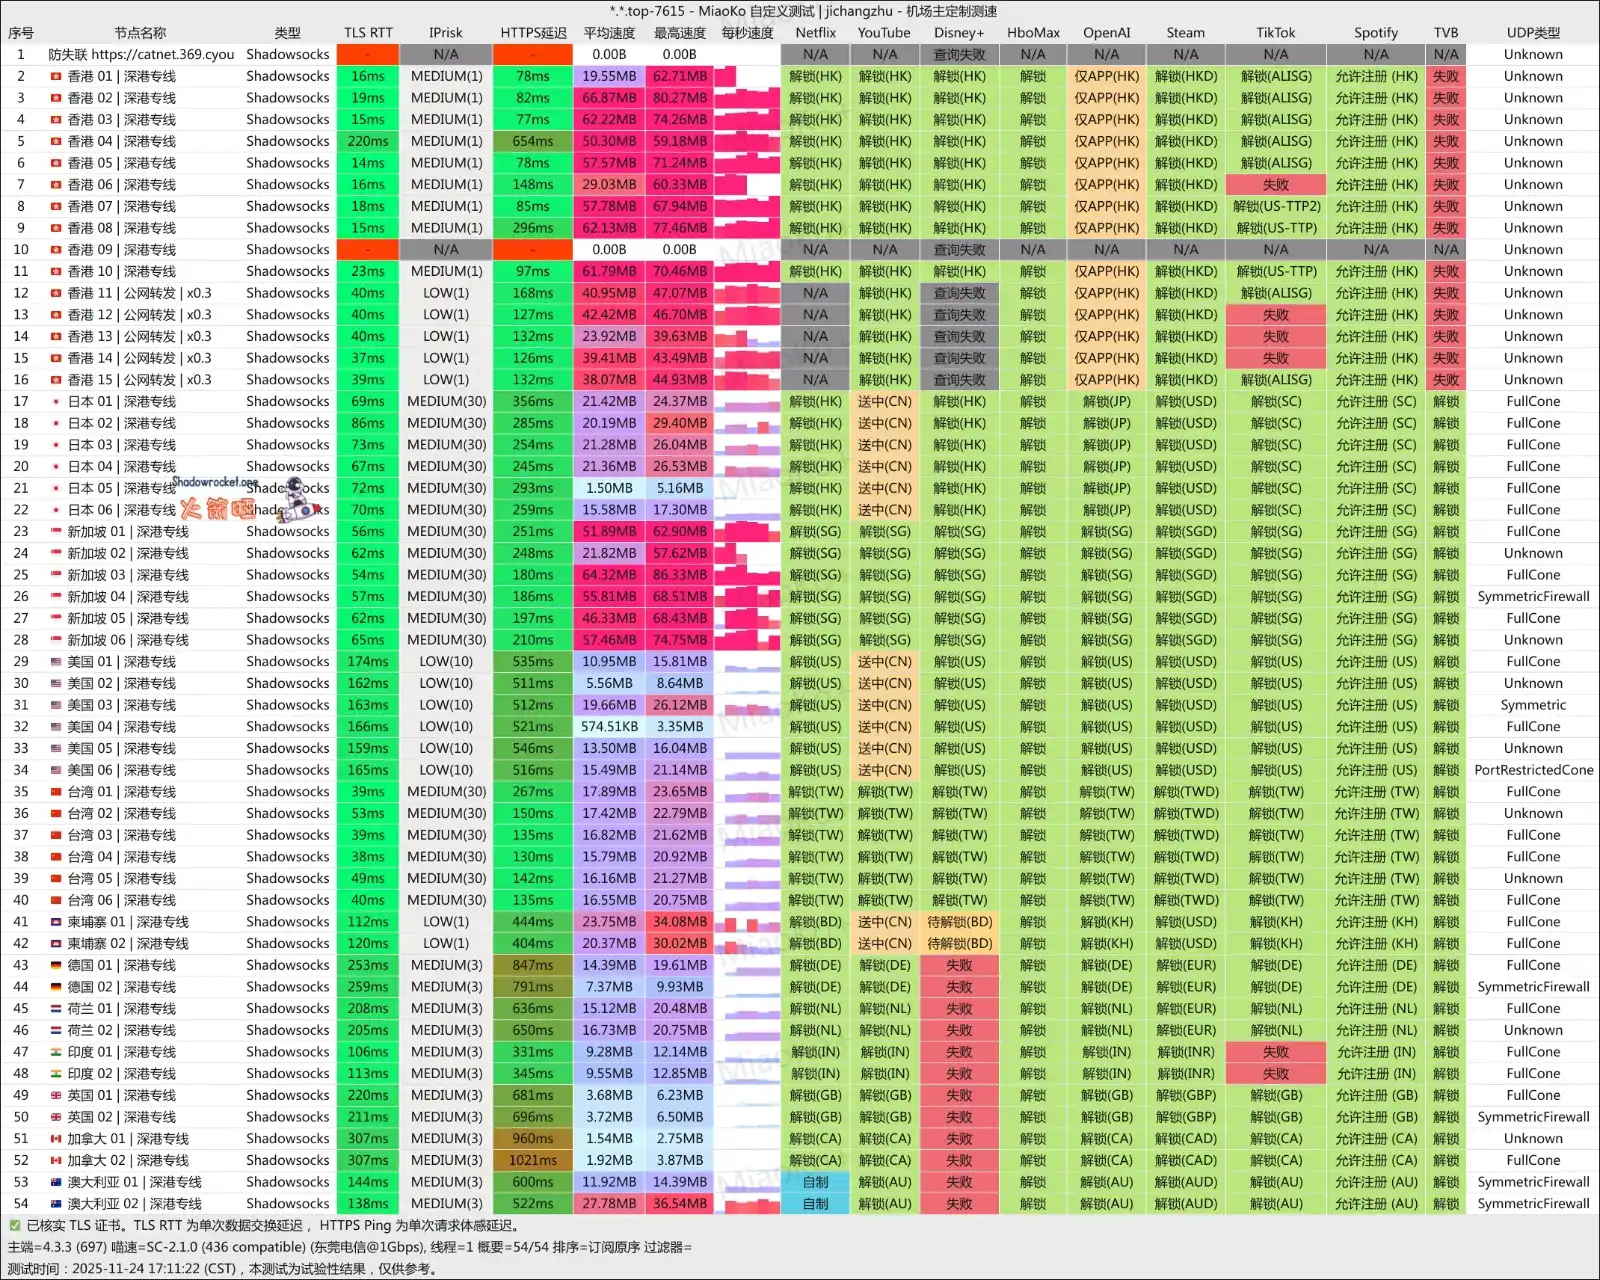The image size is (1600, 1280).
Task: Select the PortRestrictedCone cell for 美国 06
Action: point(1533,770)
